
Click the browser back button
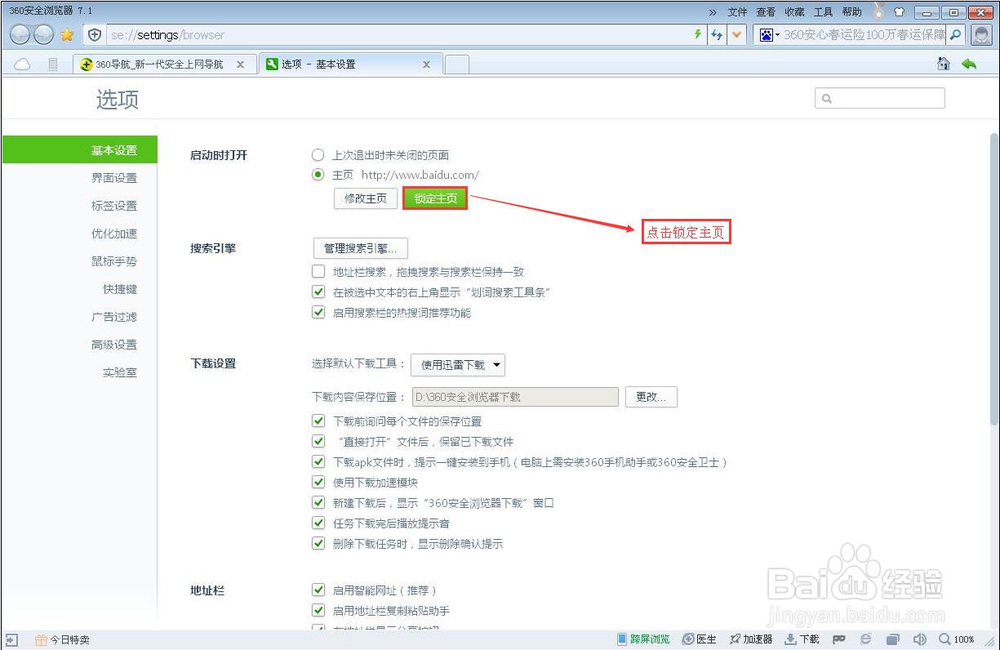coord(20,34)
